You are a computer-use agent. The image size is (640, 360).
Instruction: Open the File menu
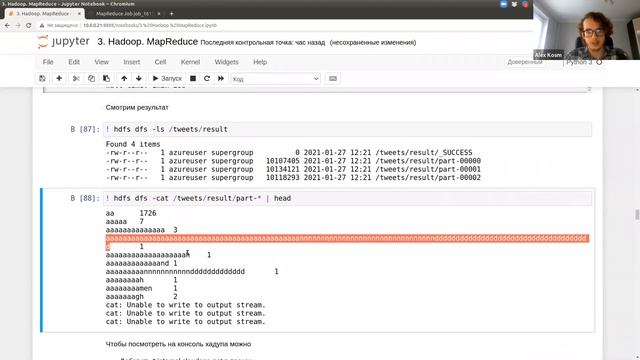[48, 62]
